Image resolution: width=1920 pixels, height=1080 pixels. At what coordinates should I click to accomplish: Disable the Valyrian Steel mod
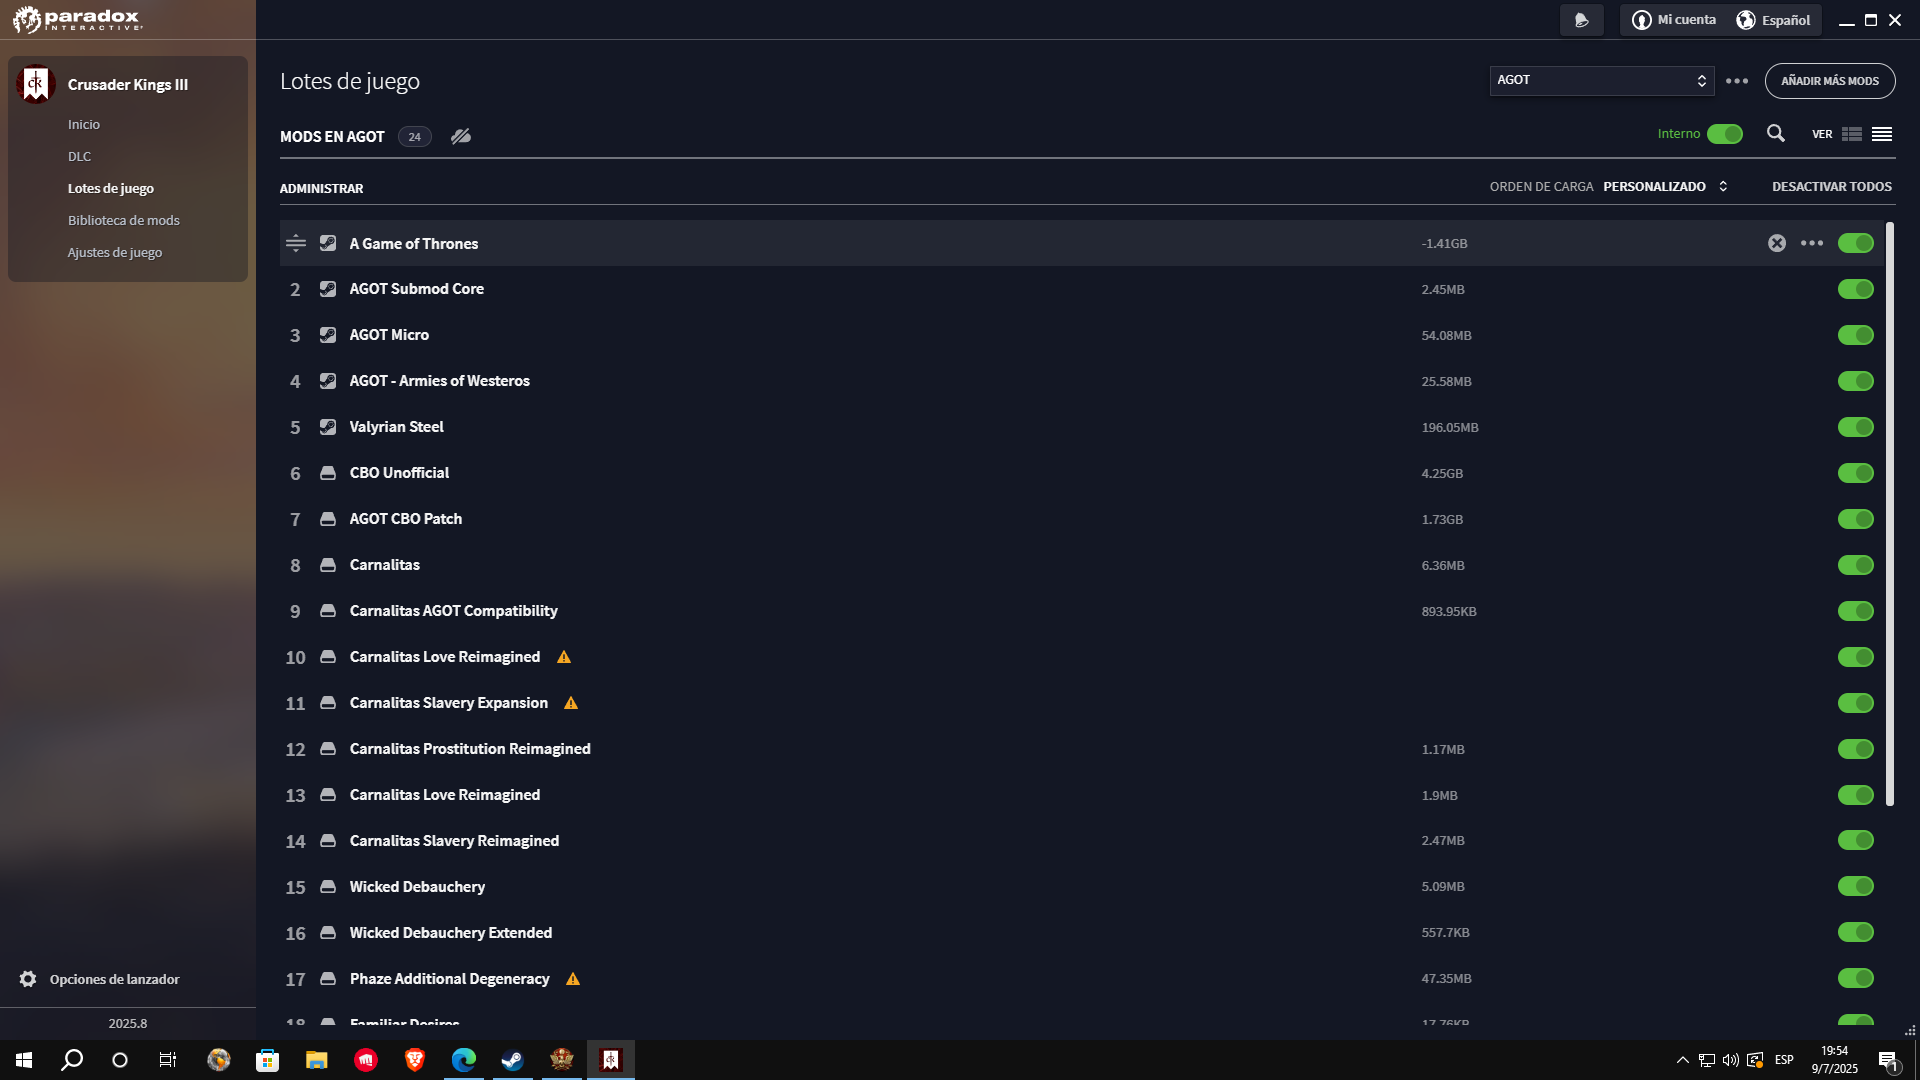coord(1856,427)
